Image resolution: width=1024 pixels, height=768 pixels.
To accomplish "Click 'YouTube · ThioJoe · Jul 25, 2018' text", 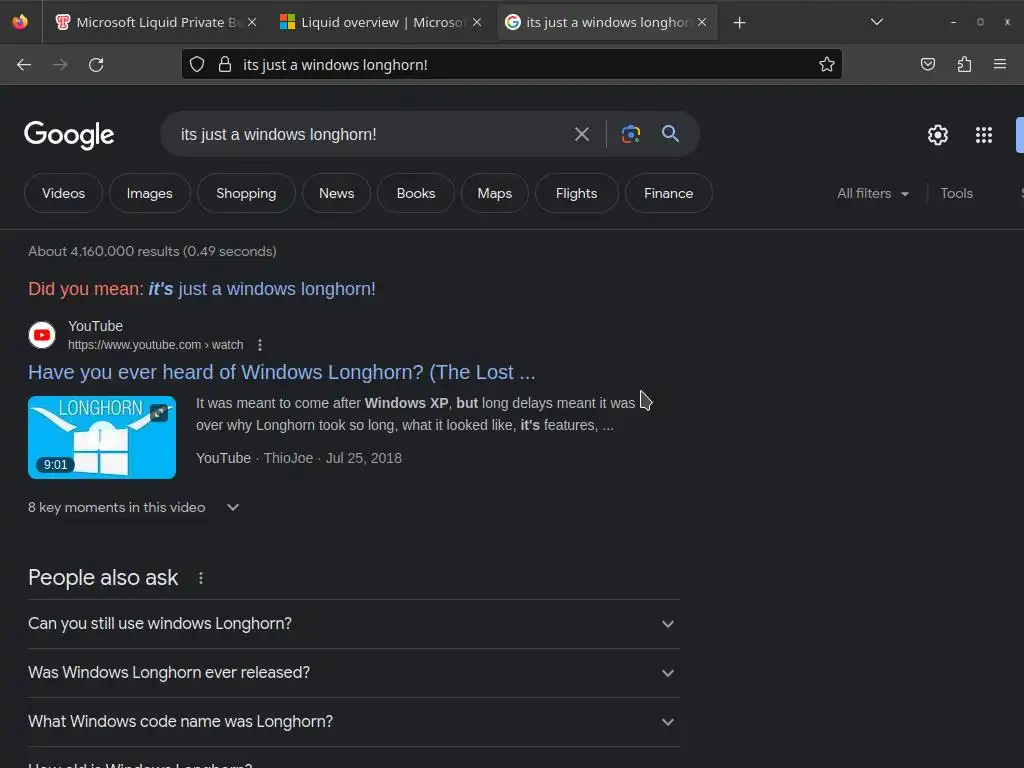I will (299, 458).
